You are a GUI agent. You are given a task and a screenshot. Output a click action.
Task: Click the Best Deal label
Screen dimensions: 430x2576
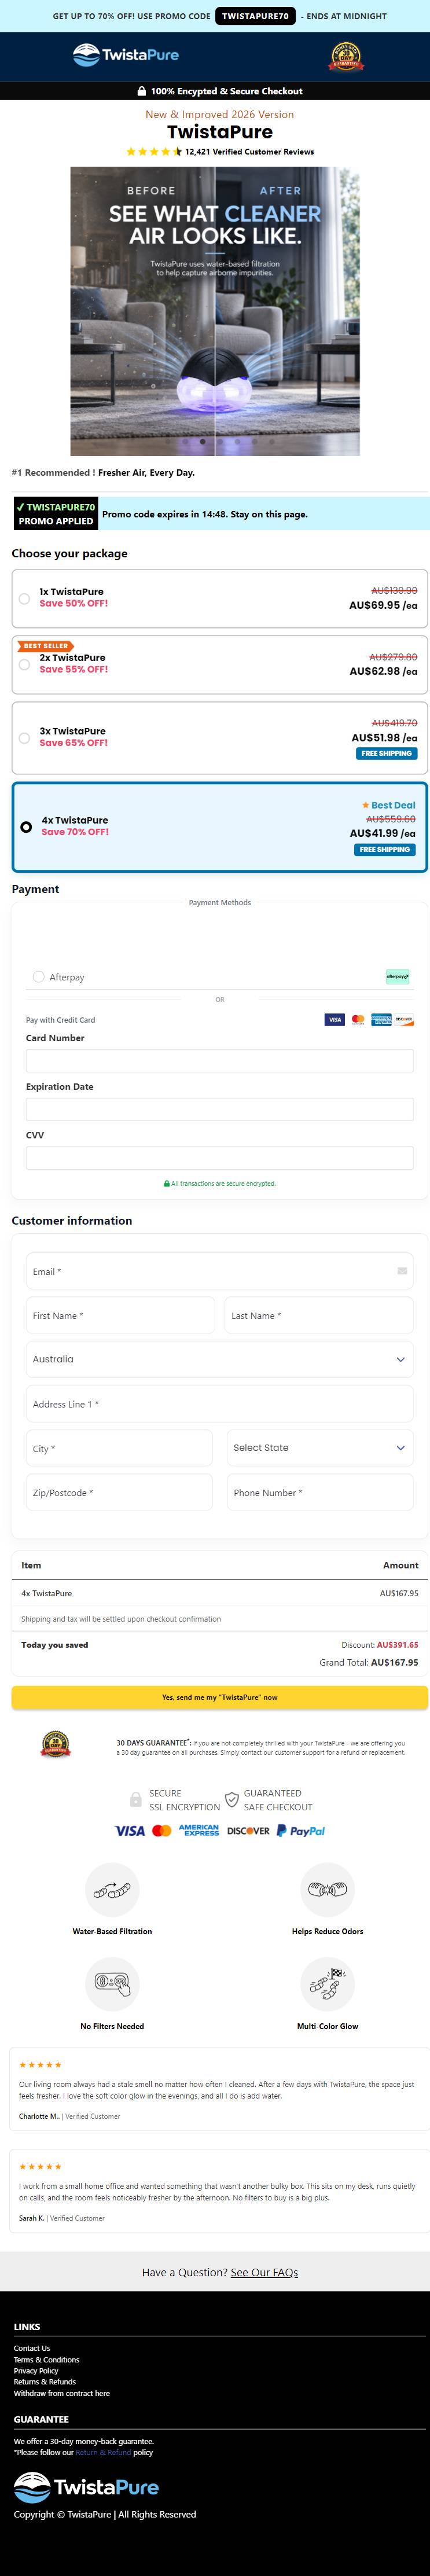tap(388, 805)
